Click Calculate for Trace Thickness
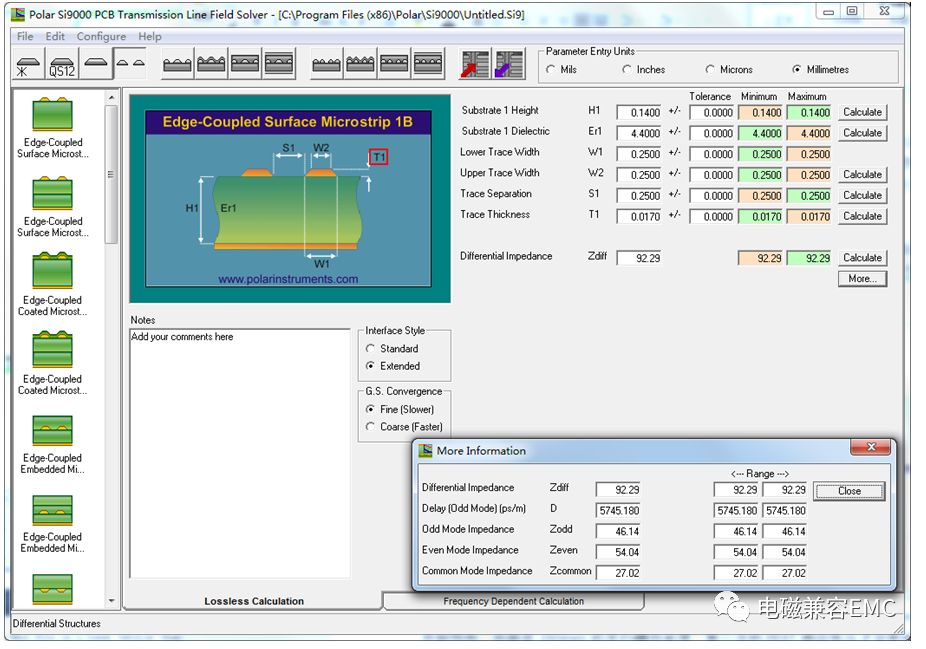 [862, 216]
